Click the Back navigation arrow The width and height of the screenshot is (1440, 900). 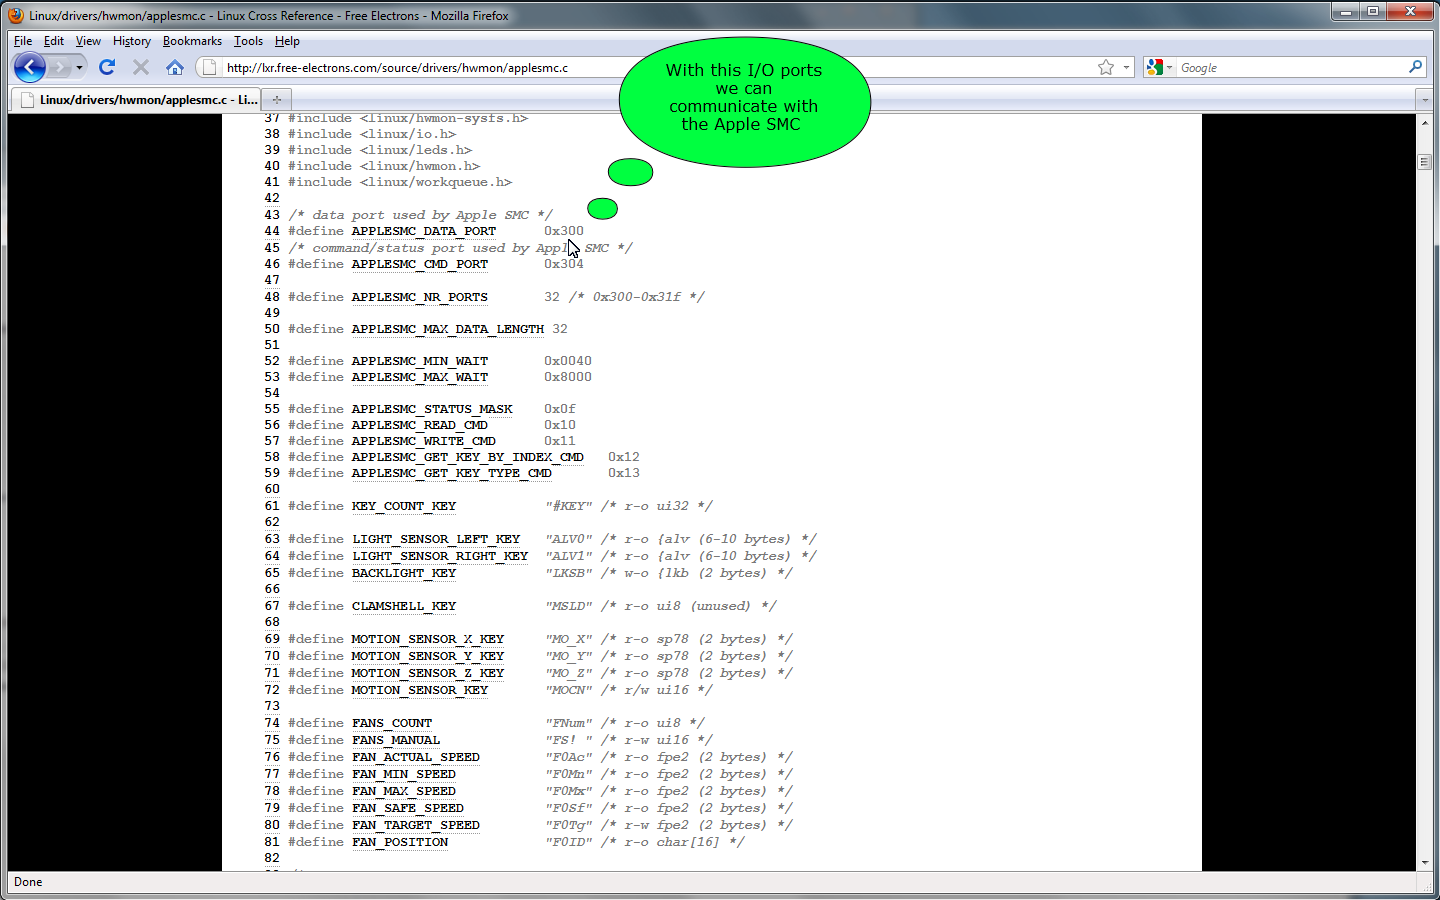(30, 67)
